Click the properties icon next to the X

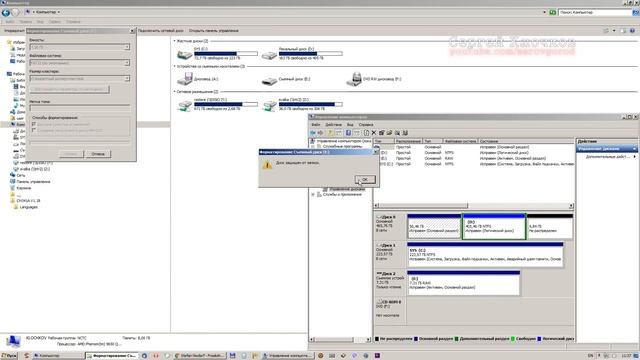[x=382, y=133]
